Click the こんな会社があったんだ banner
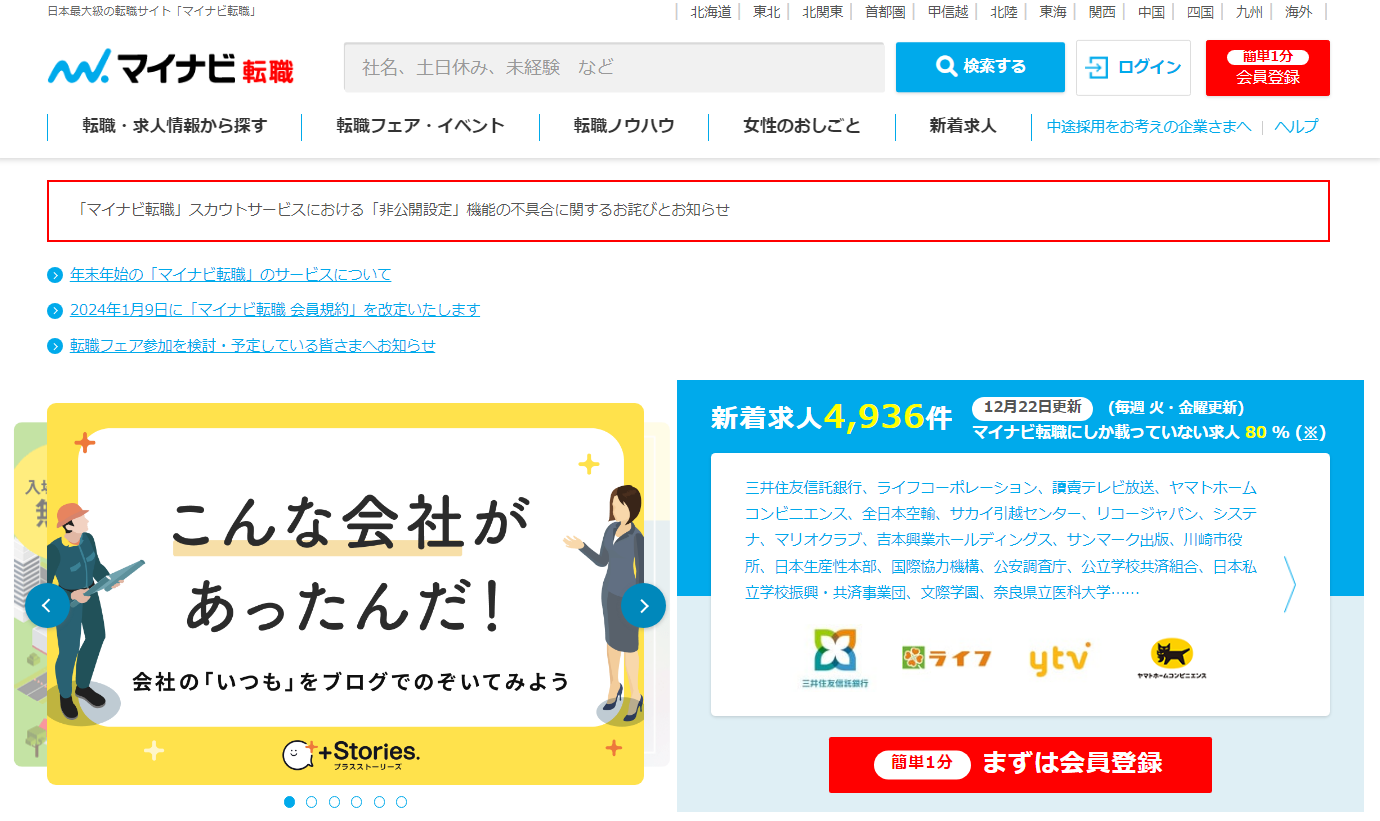This screenshot has height=821, width=1380. (345, 594)
